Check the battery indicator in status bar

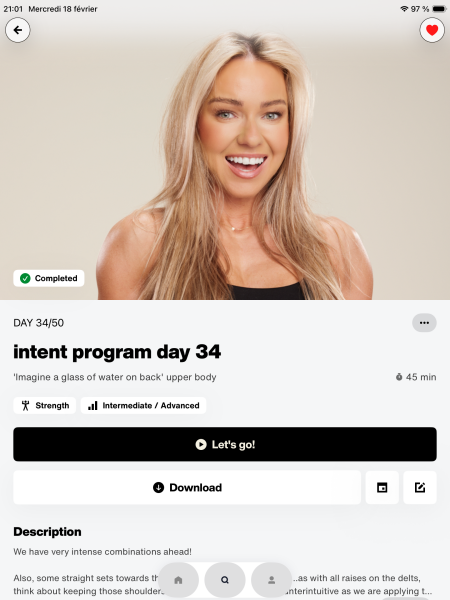(x=439, y=9)
